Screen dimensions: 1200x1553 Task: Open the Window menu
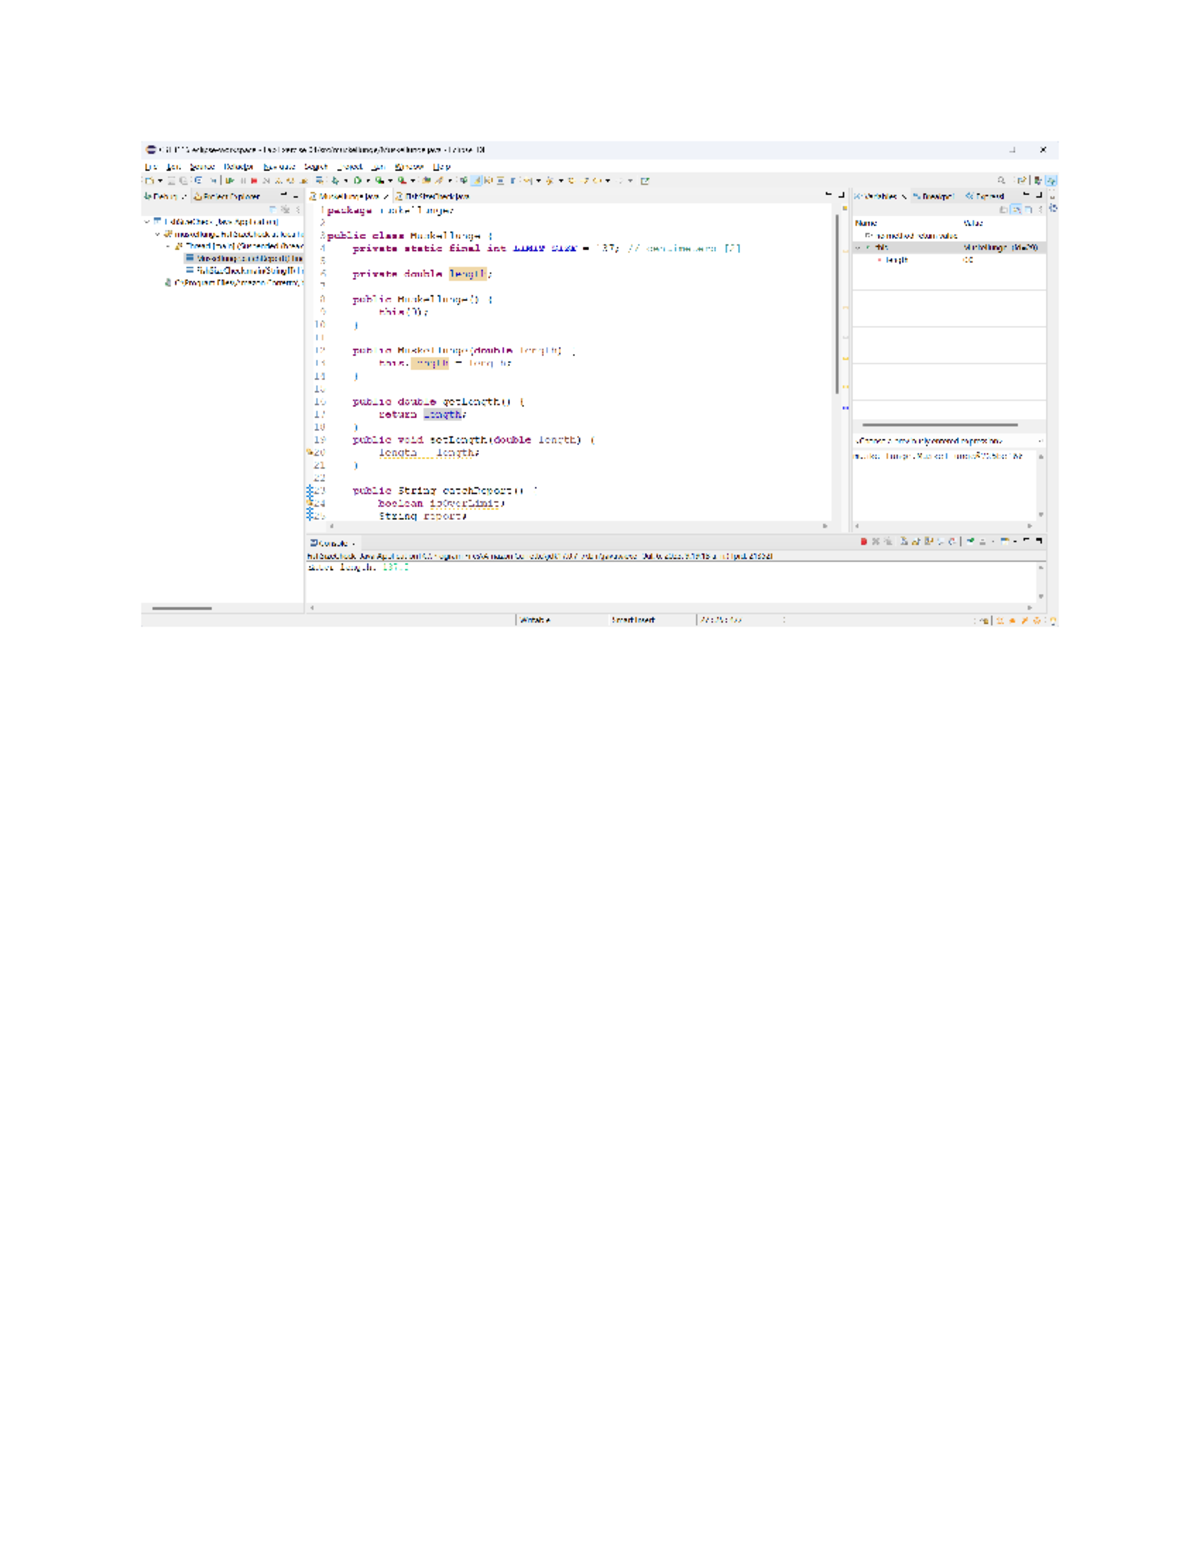(408, 167)
